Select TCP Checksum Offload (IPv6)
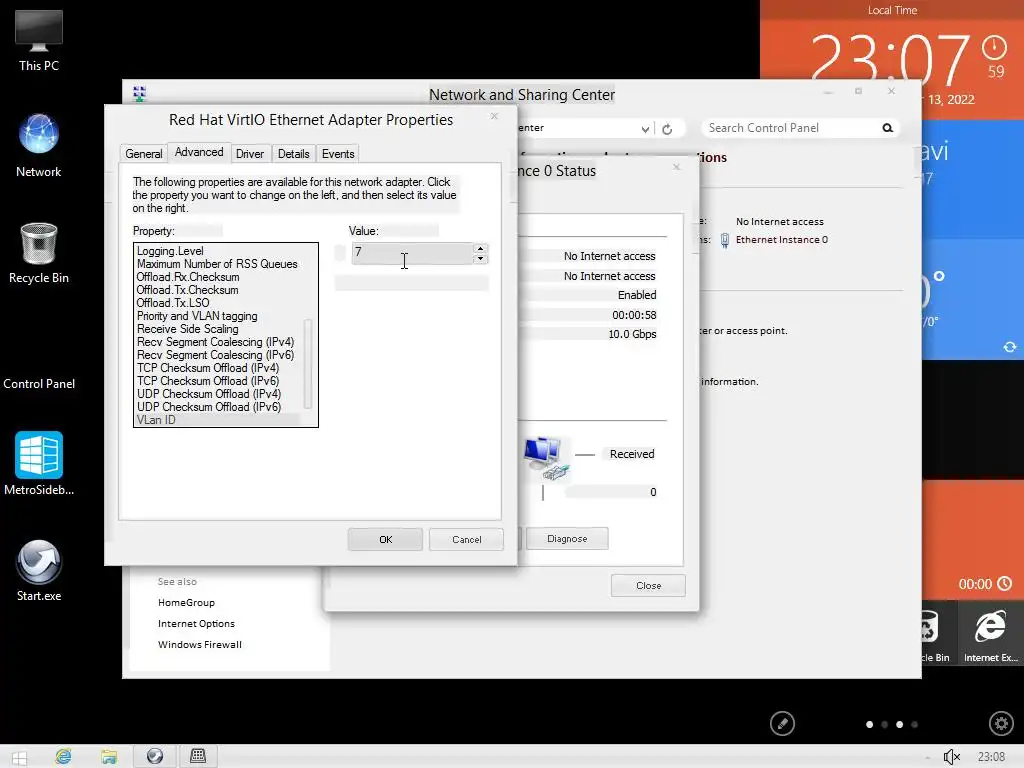 pos(208,381)
